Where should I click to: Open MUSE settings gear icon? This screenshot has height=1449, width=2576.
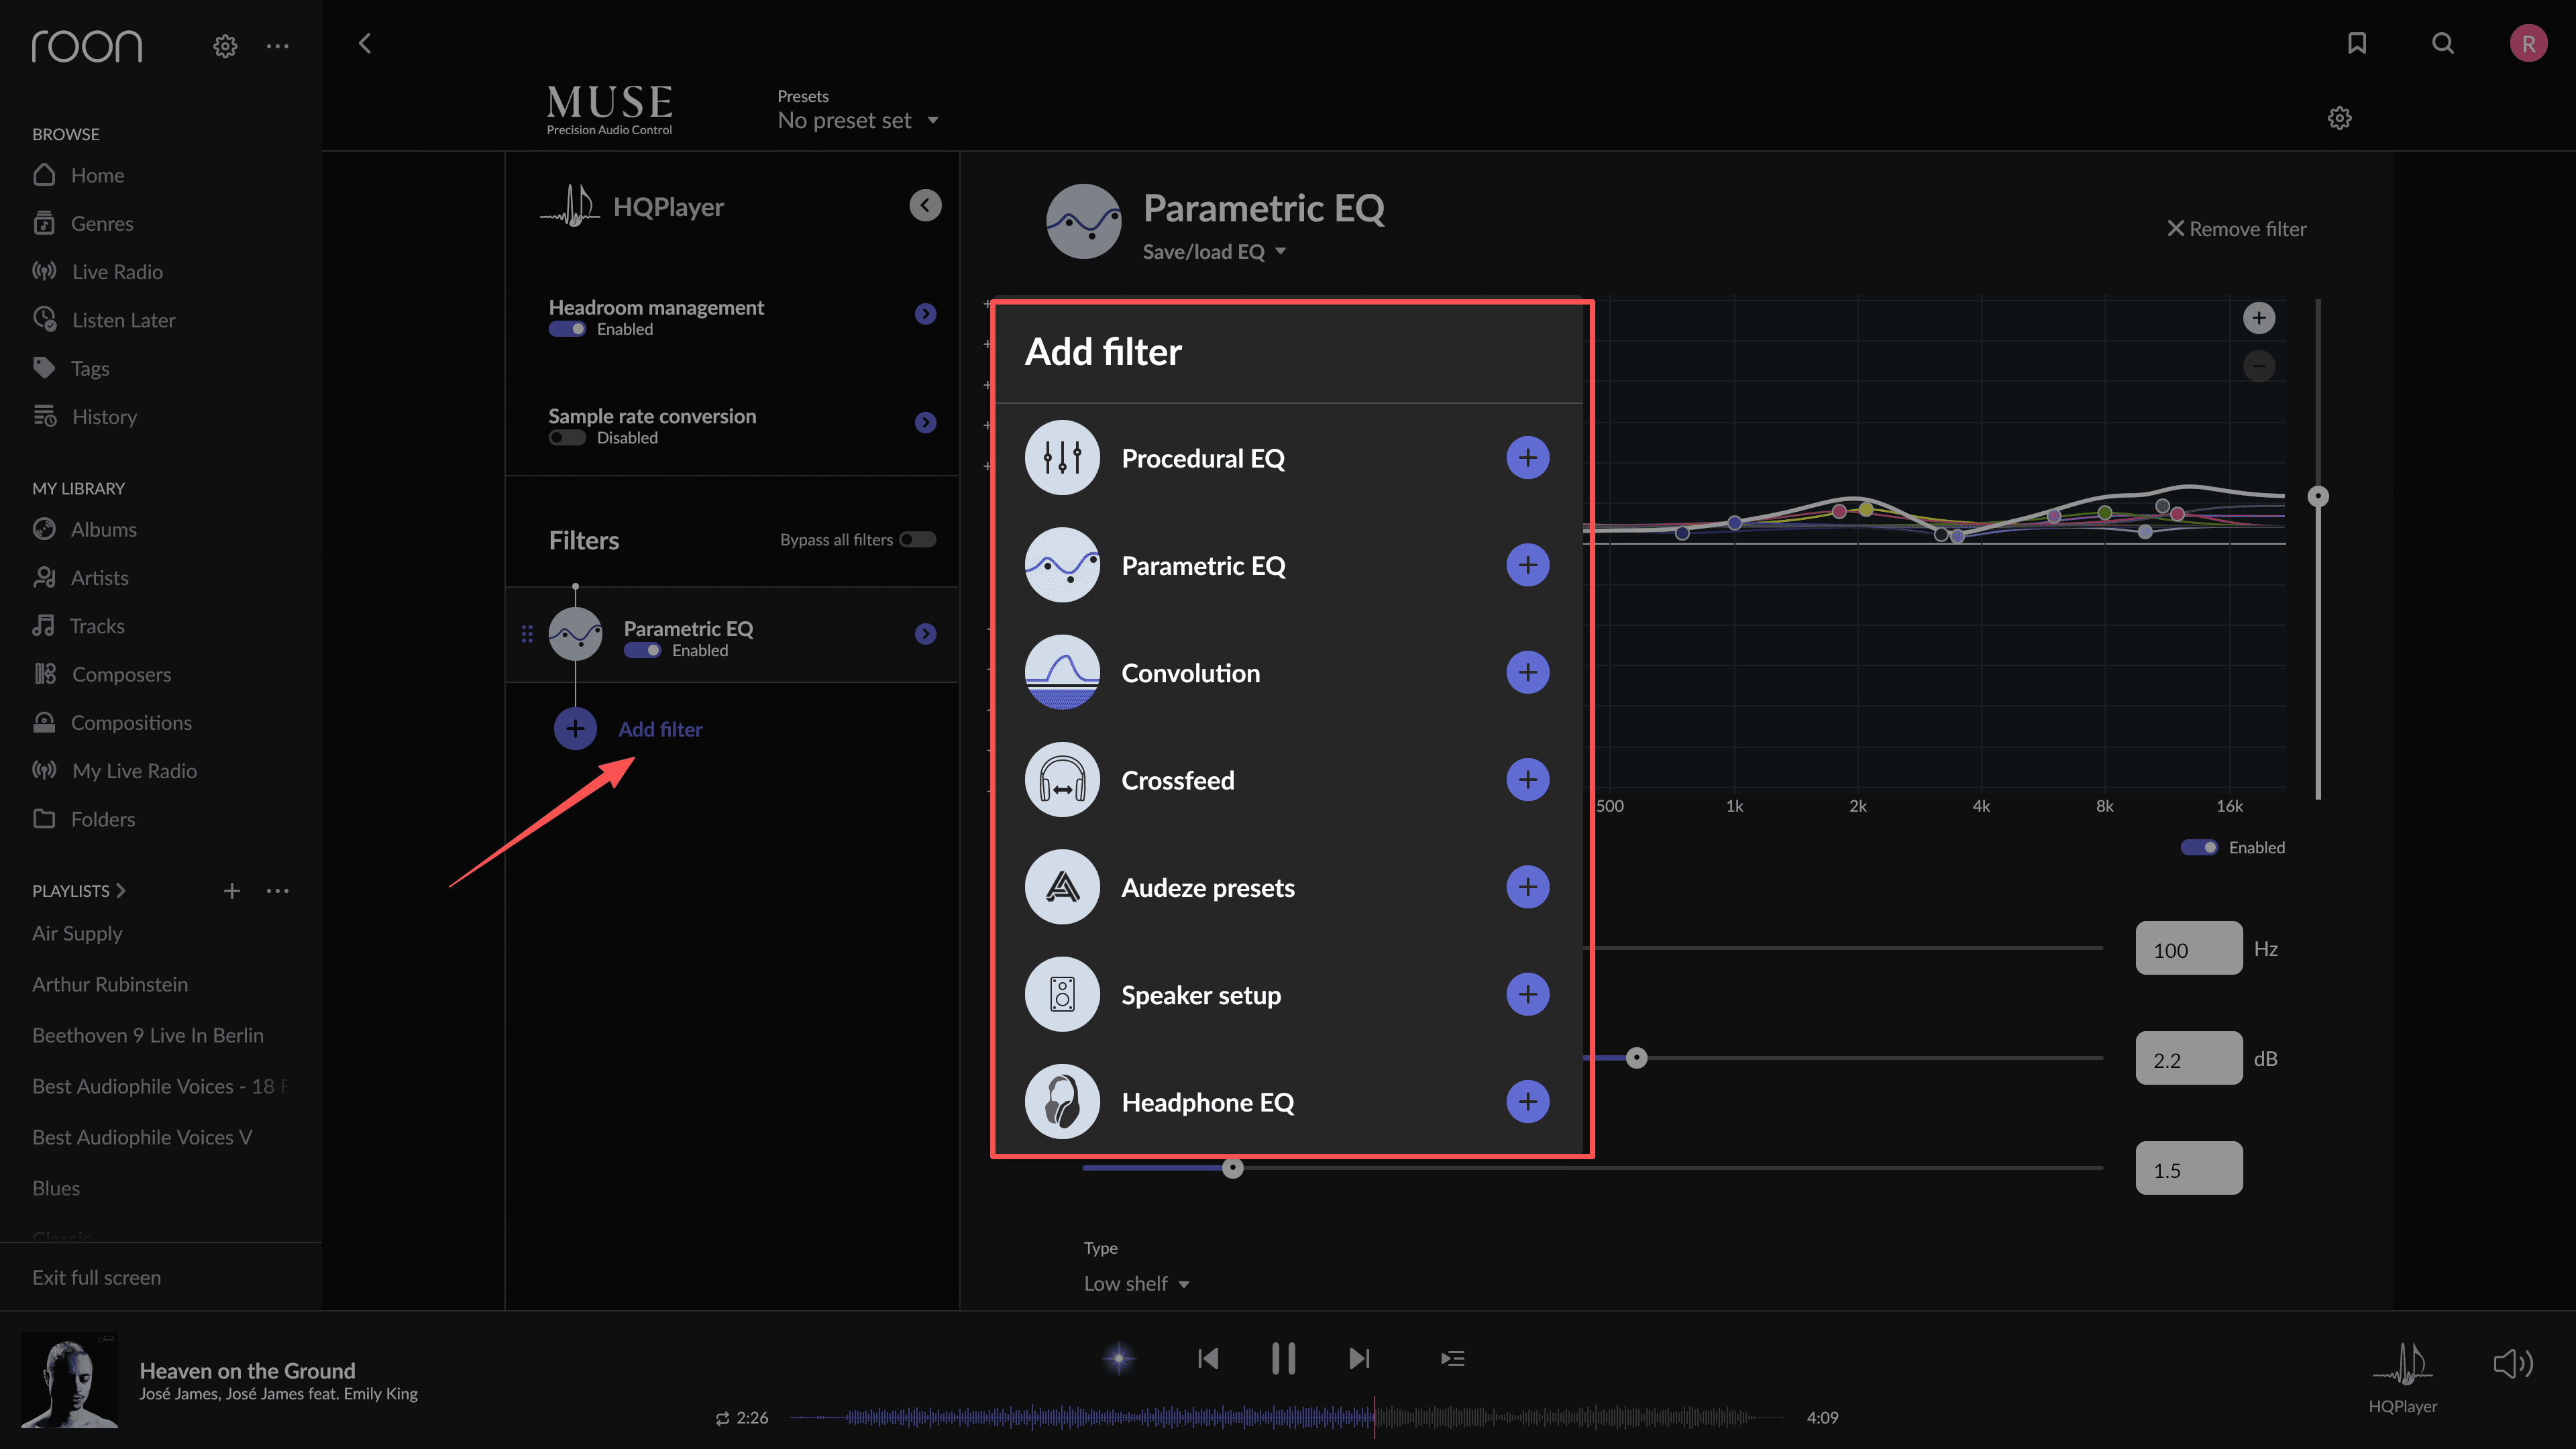(x=2339, y=118)
